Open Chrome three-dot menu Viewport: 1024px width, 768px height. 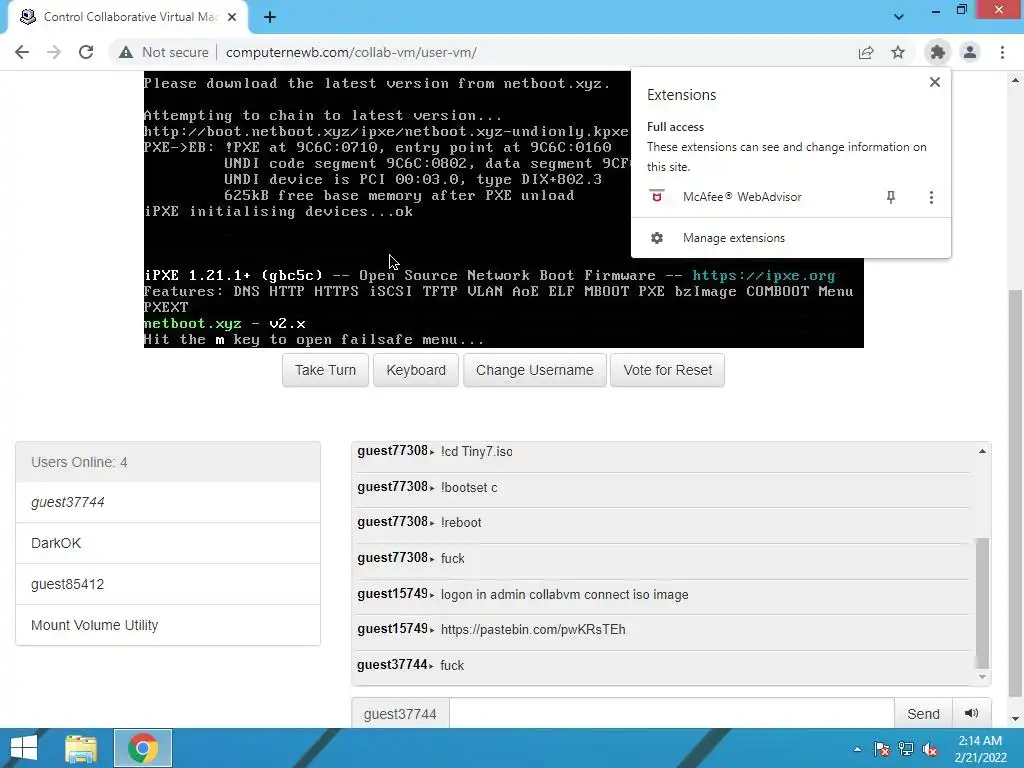[1002, 52]
